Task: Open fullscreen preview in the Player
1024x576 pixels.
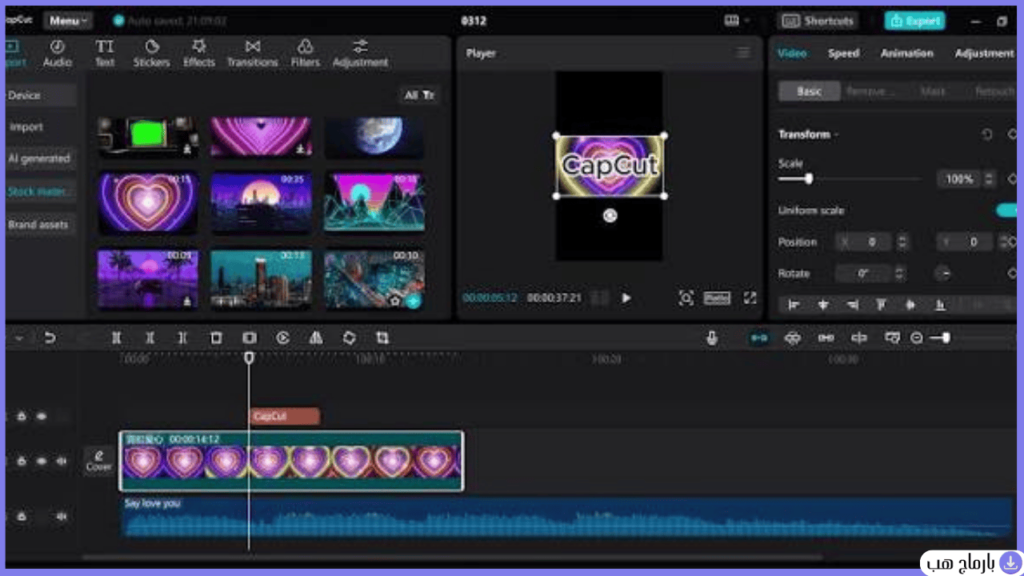Action: (x=750, y=298)
